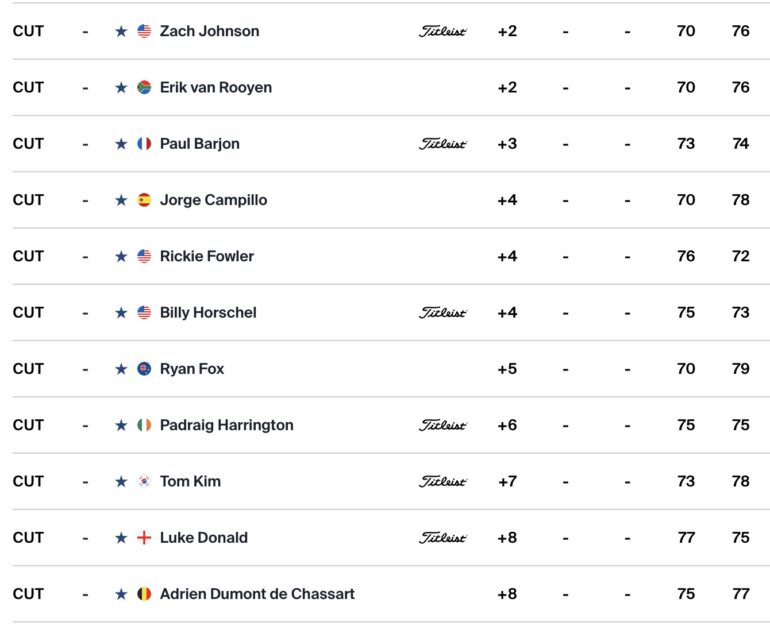Click the England flag beside Luke Donald
The height and width of the screenshot is (626, 770).
[x=144, y=537]
